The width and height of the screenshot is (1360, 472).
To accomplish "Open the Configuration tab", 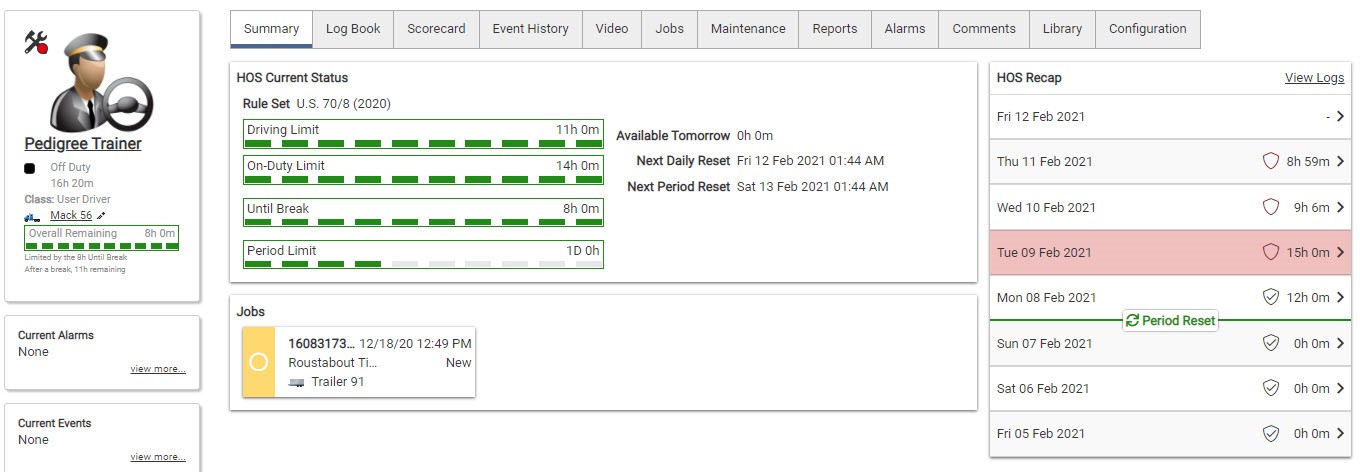I will tap(1148, 29).
